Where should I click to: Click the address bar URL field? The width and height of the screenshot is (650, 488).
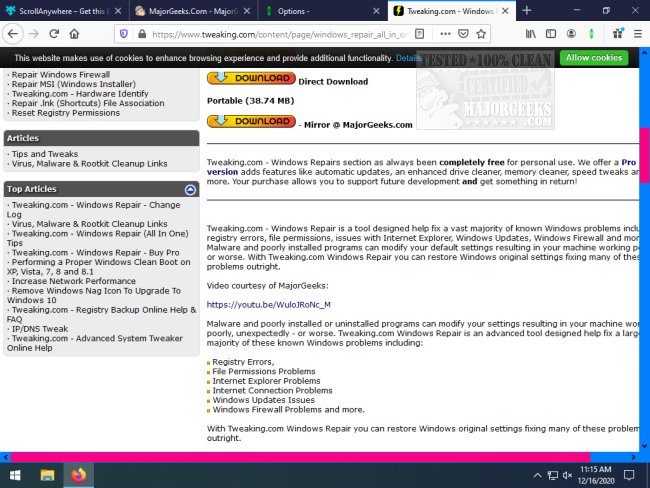point(280,34)
